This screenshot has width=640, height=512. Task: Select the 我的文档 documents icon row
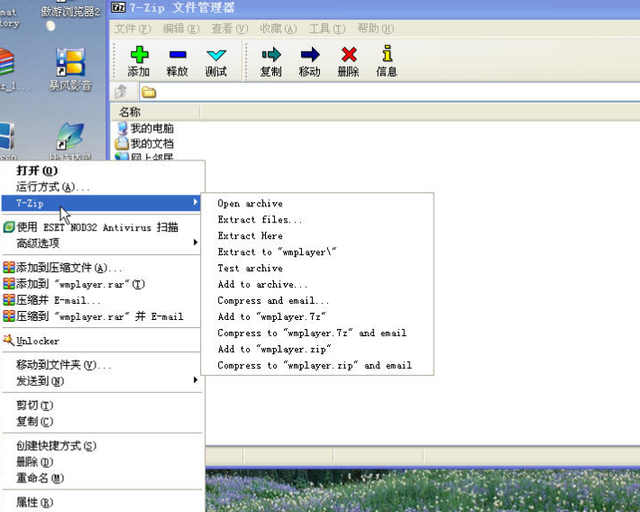coord(144,144)
